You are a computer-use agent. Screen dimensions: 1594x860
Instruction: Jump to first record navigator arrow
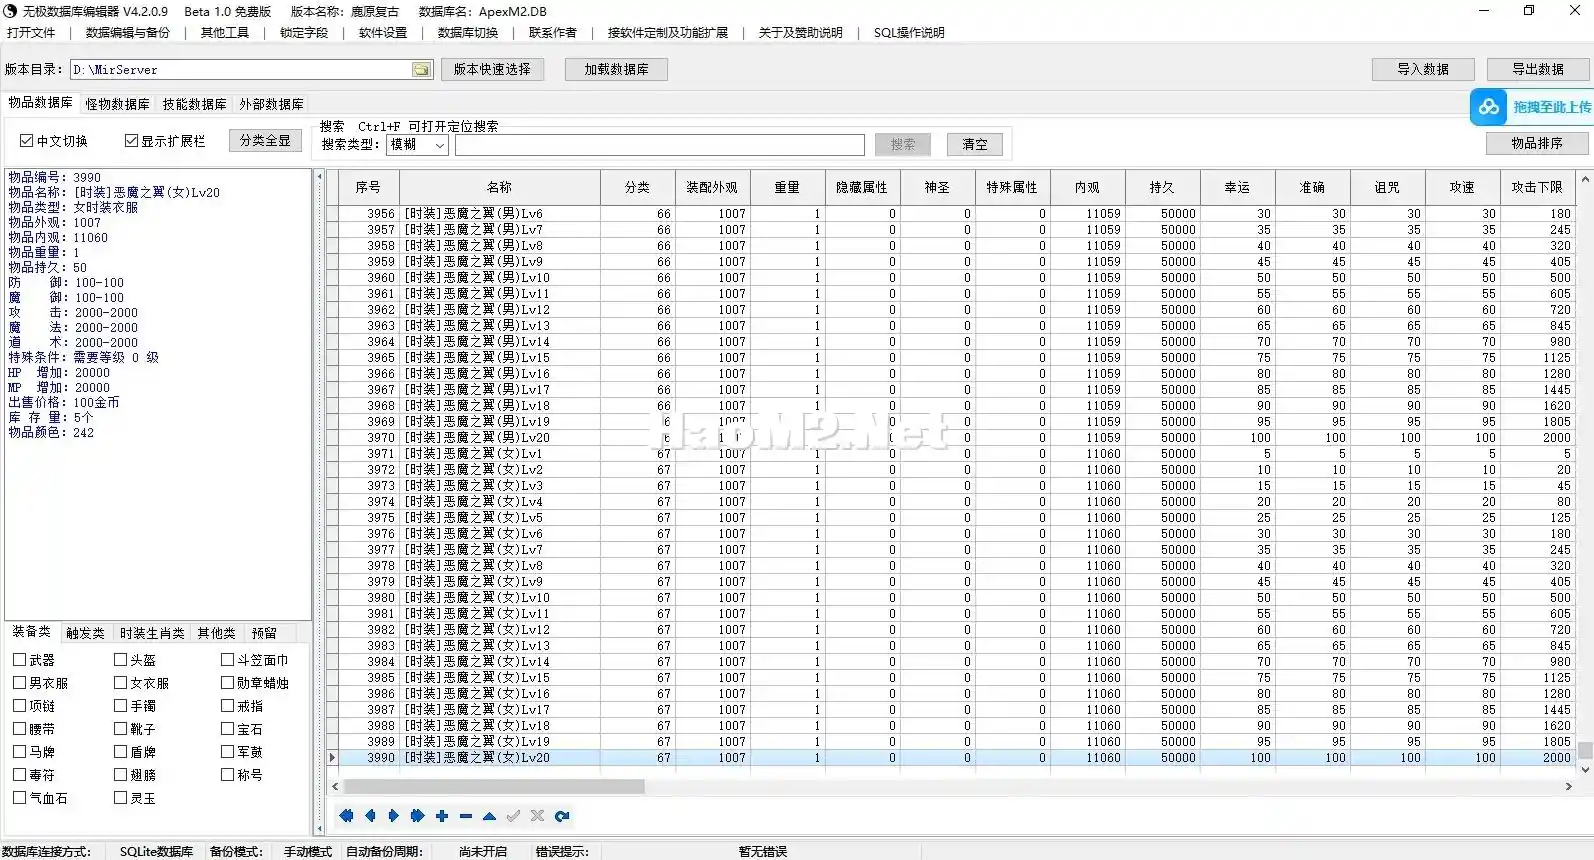click(346, 816)
